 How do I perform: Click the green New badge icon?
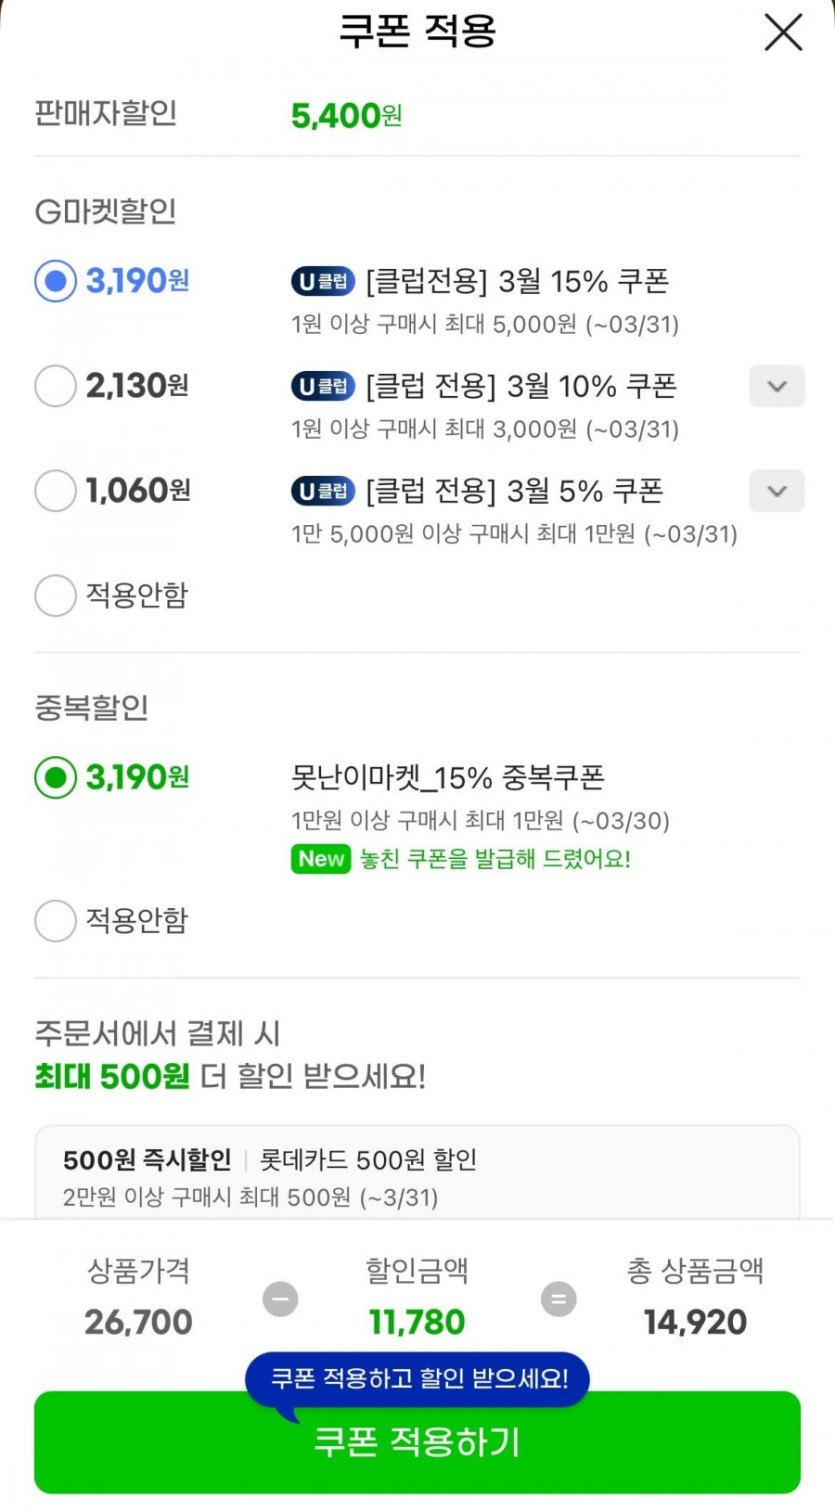coord(320,859)
